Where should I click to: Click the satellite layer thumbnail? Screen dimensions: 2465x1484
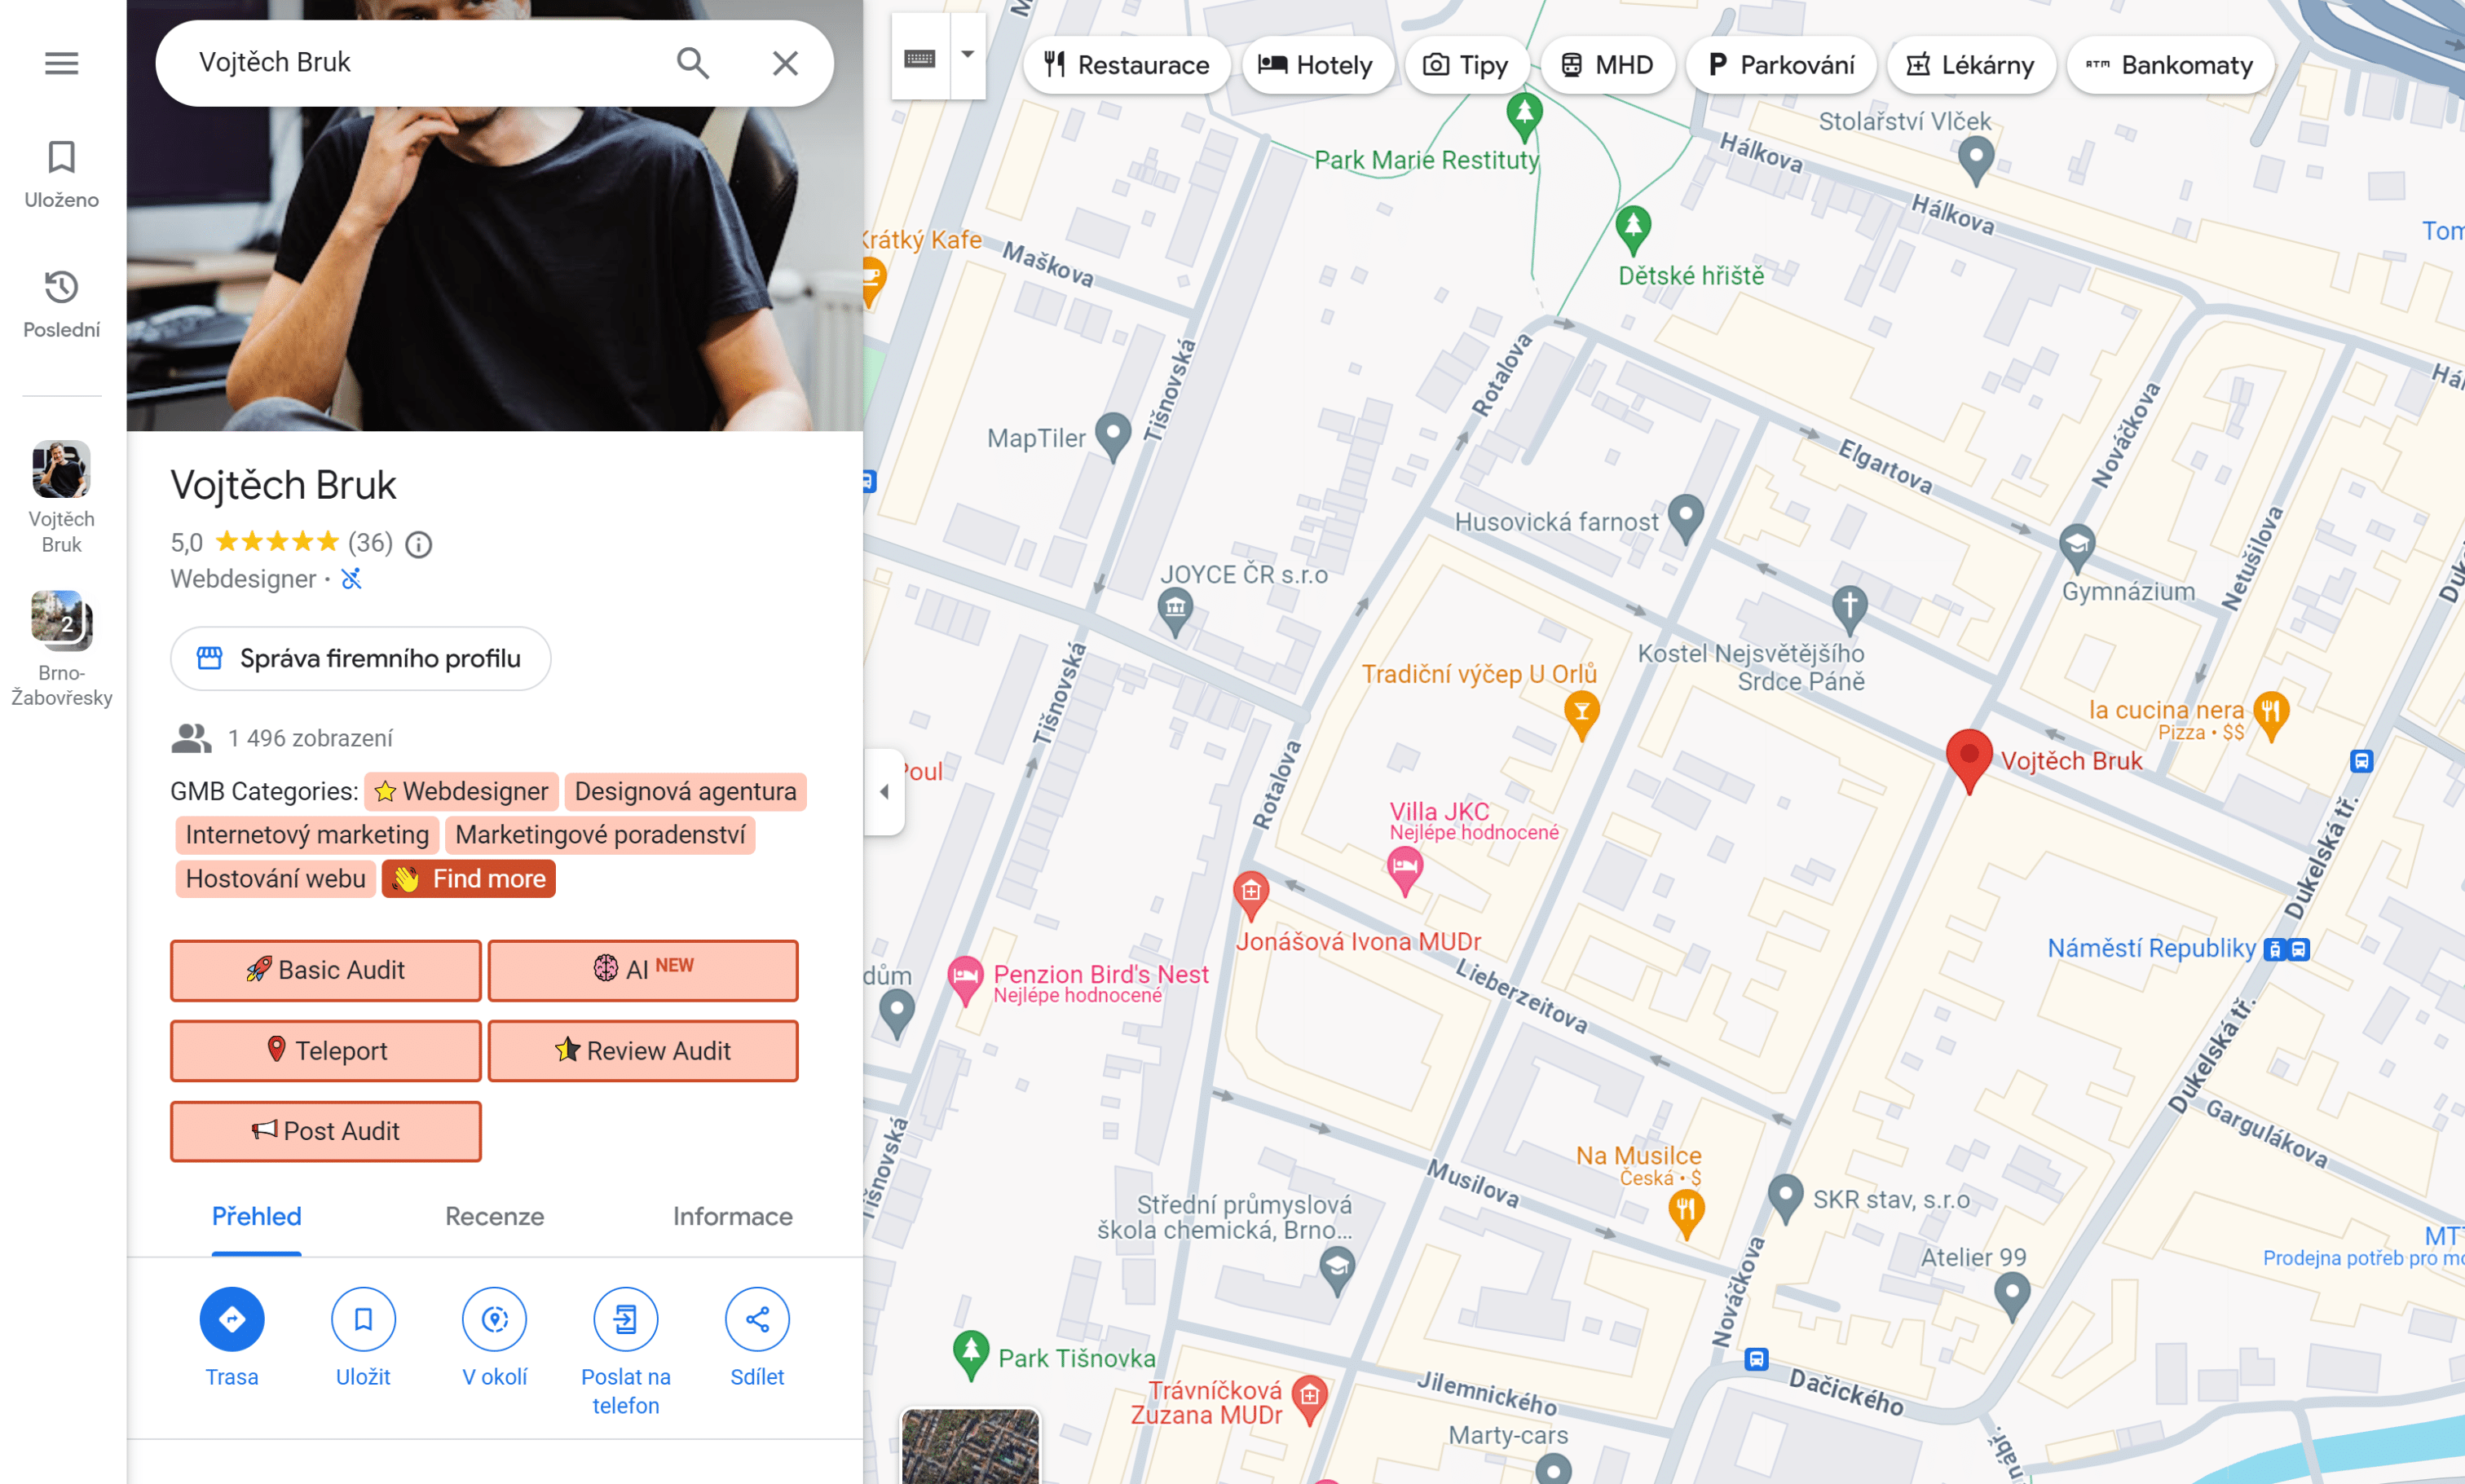(969, 1446)
